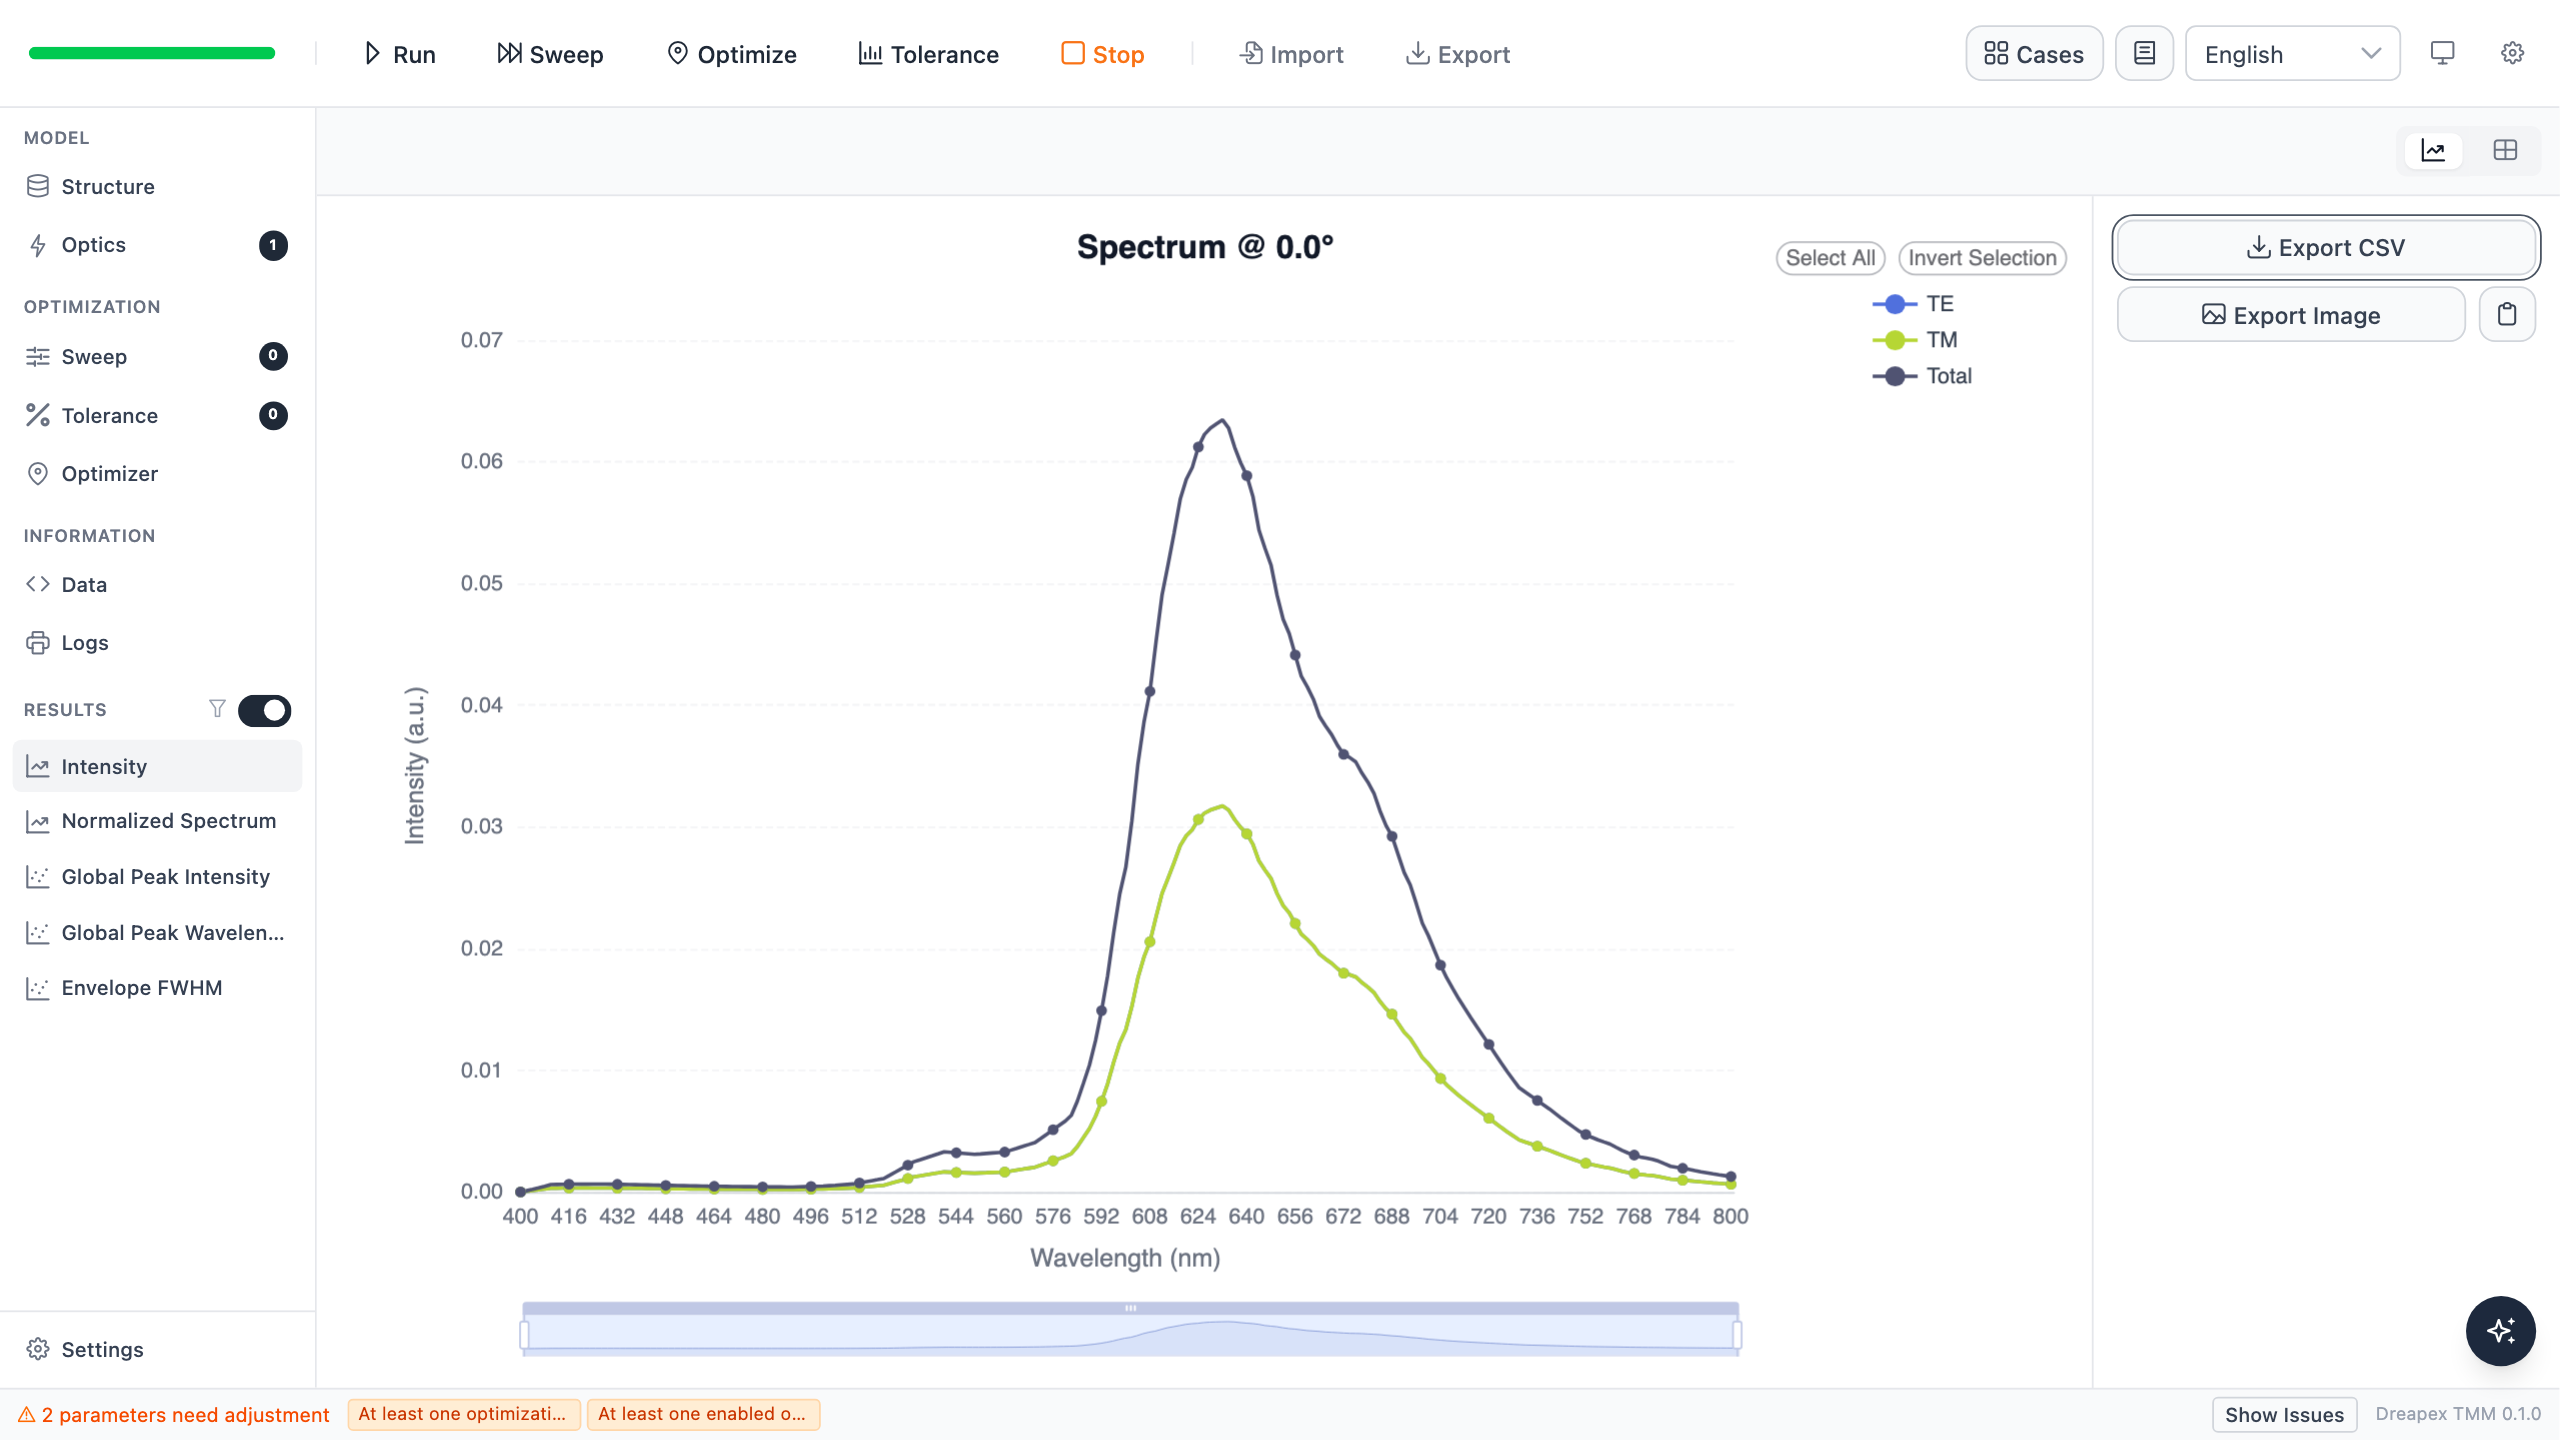Click Export in the toolbar
The width and height of the screenshot is (2560, 1440).
(1458, 54)
